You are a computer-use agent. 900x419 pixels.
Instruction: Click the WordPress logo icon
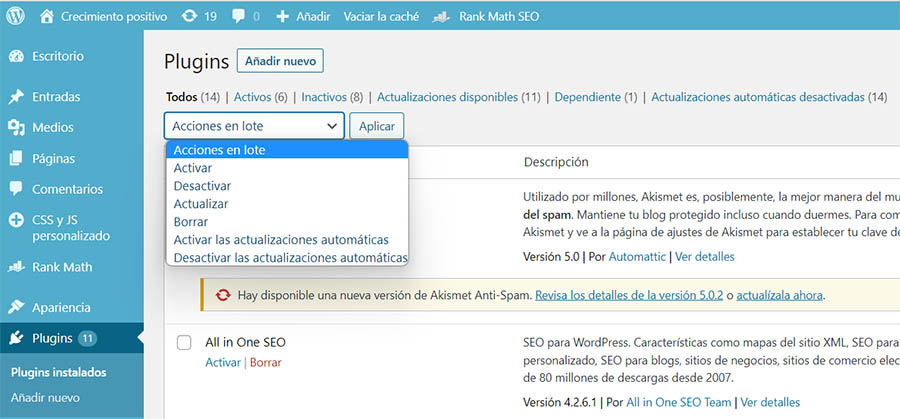(x=17, y=17)
